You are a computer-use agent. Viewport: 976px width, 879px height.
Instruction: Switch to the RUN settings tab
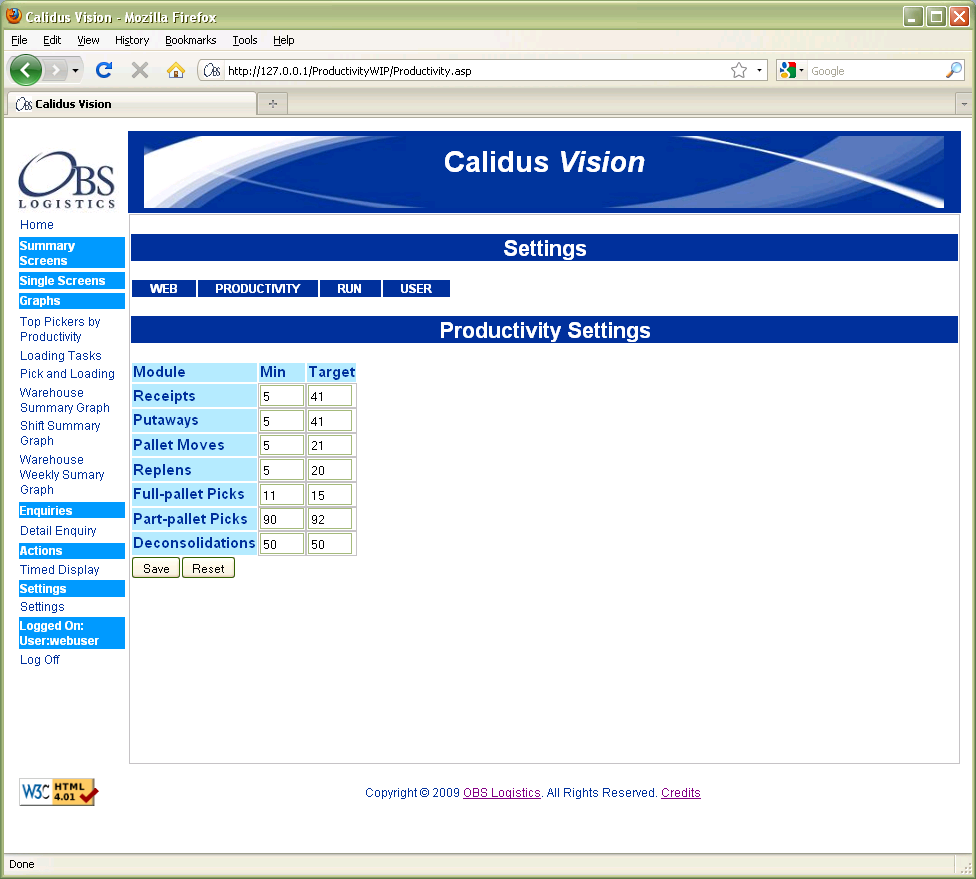(349, 288)
